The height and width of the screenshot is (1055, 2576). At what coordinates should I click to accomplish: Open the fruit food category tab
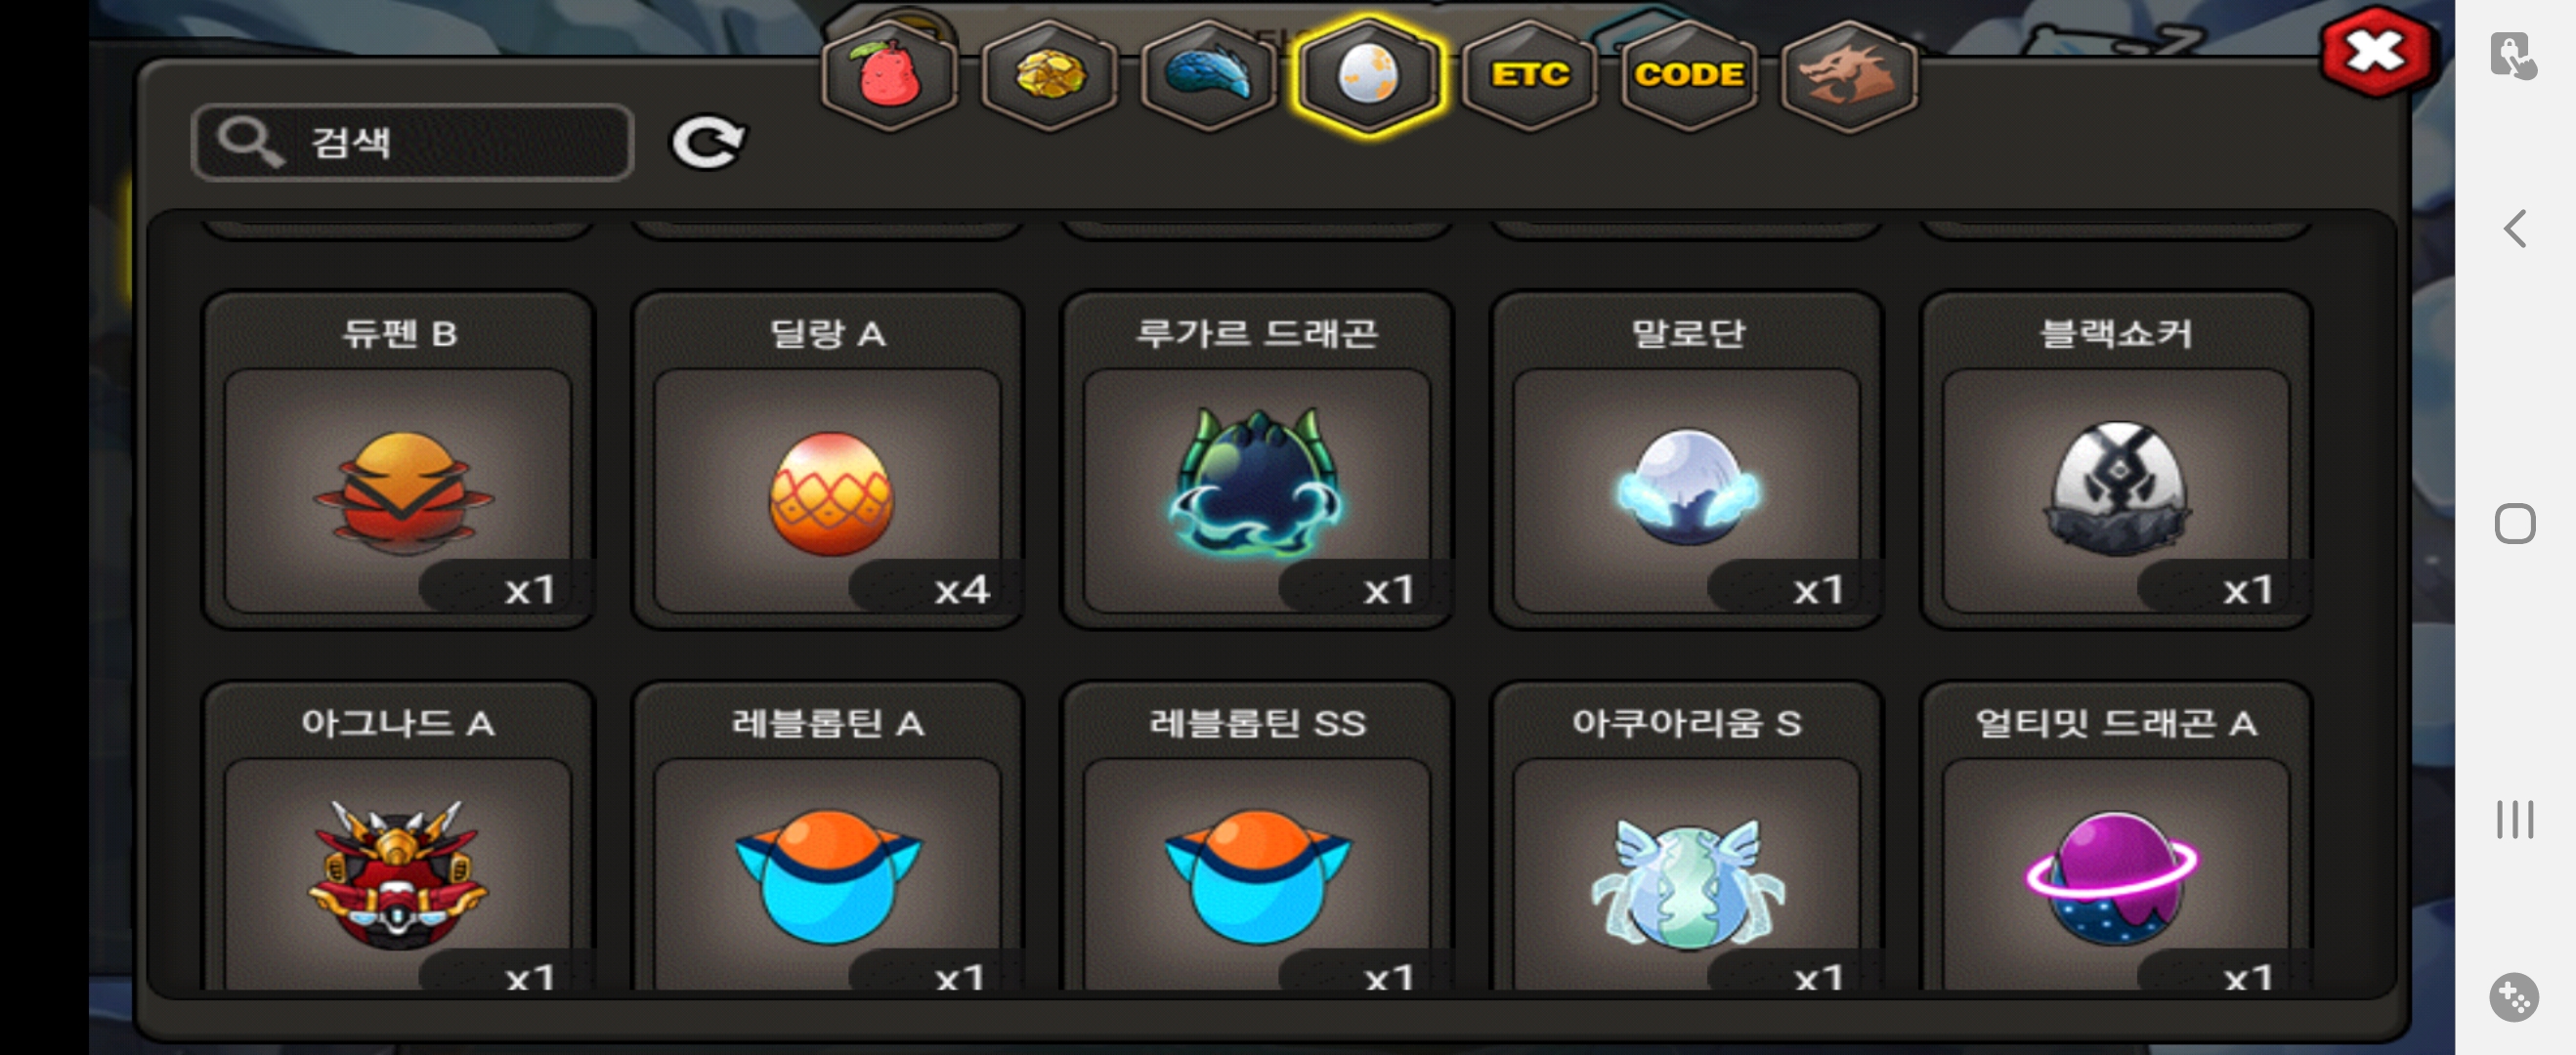pos(888,76)
